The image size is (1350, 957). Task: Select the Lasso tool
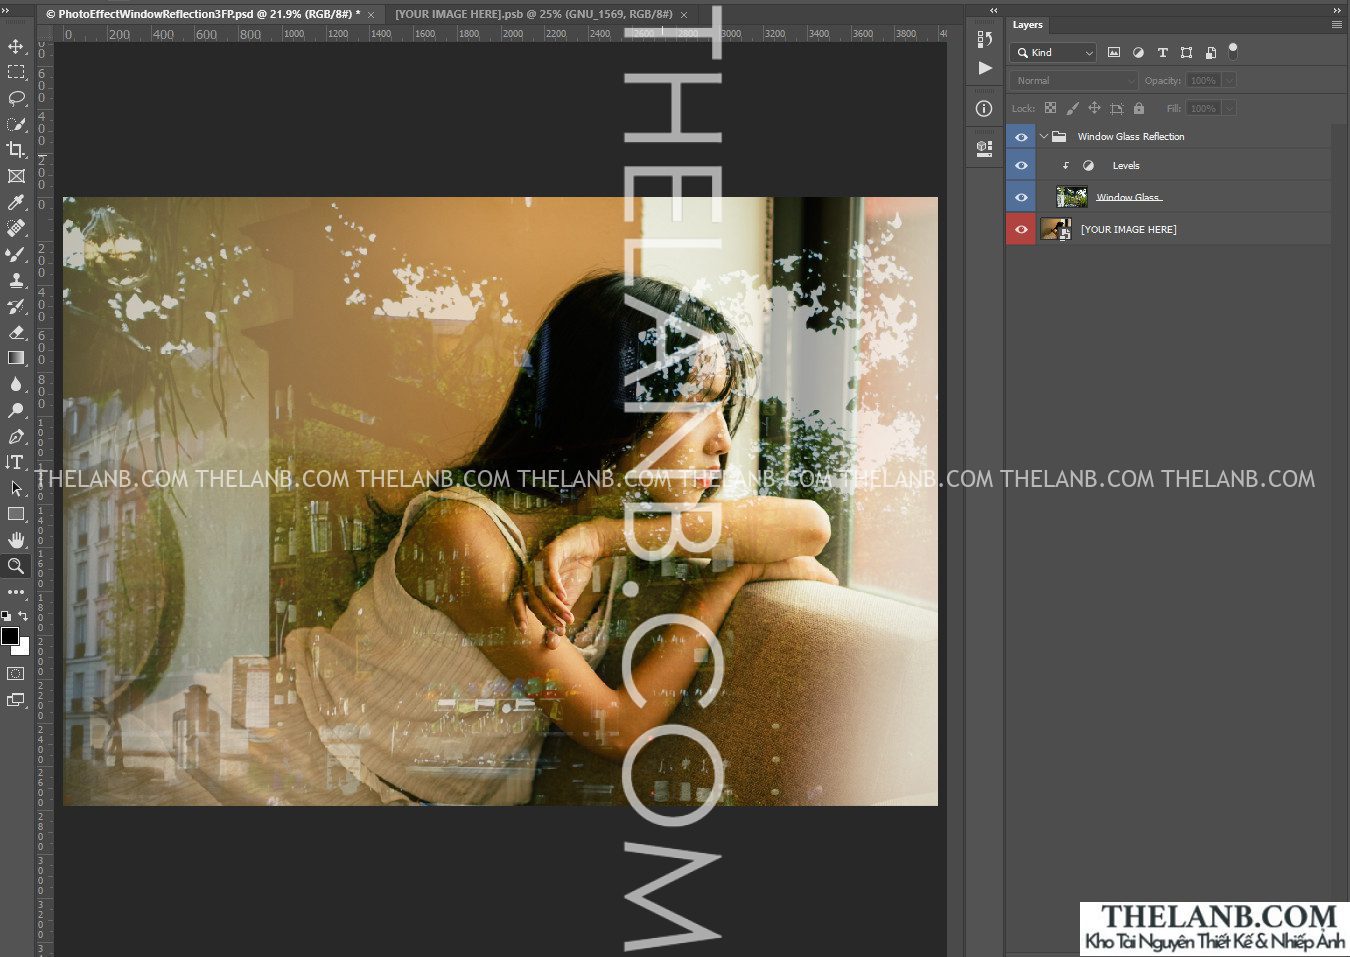[16, 98]
